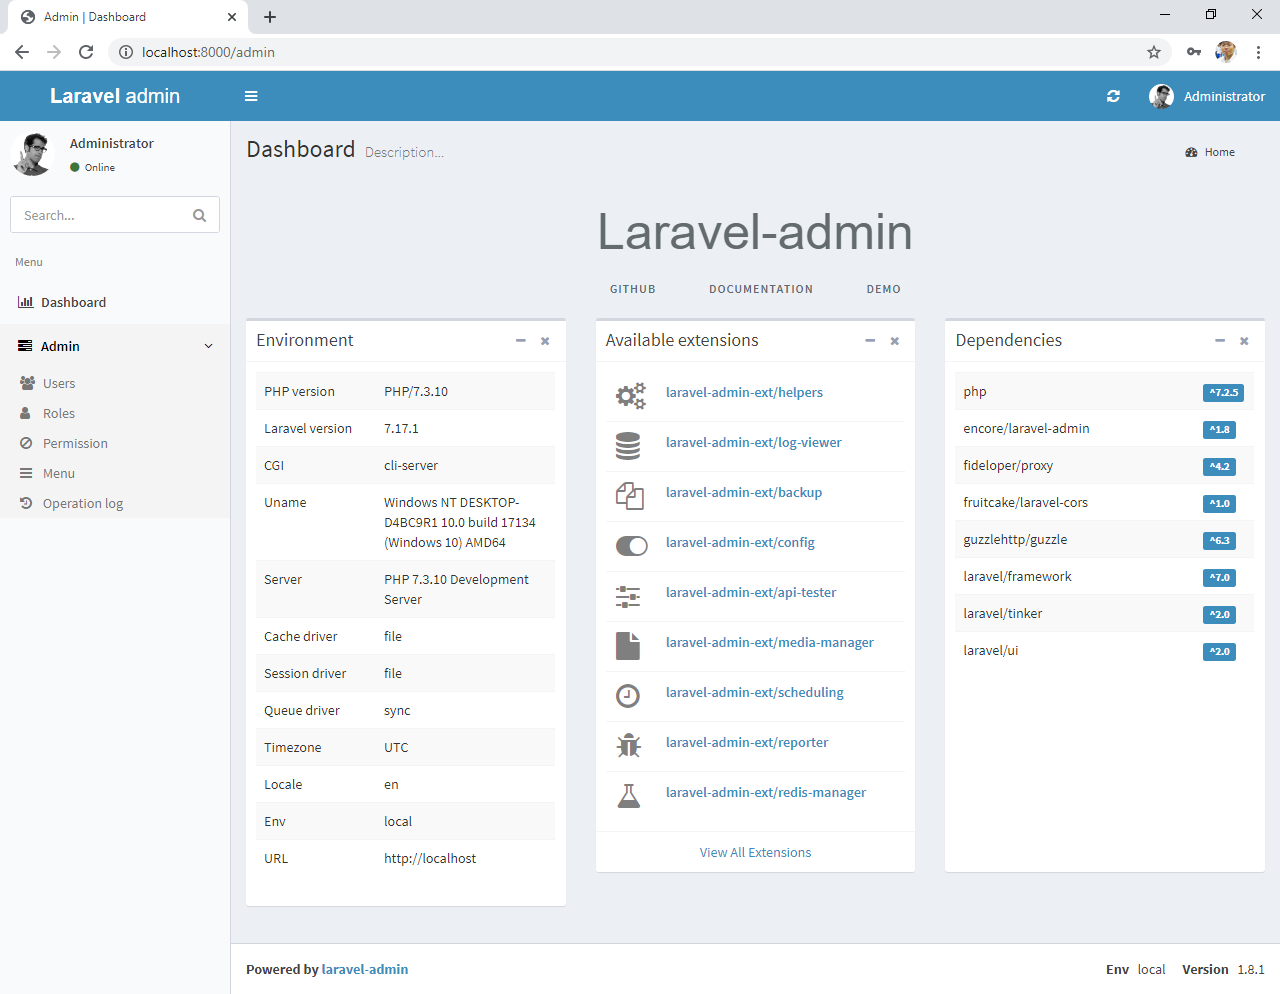Click the toggle icon beside config extension

pos(631,546)
